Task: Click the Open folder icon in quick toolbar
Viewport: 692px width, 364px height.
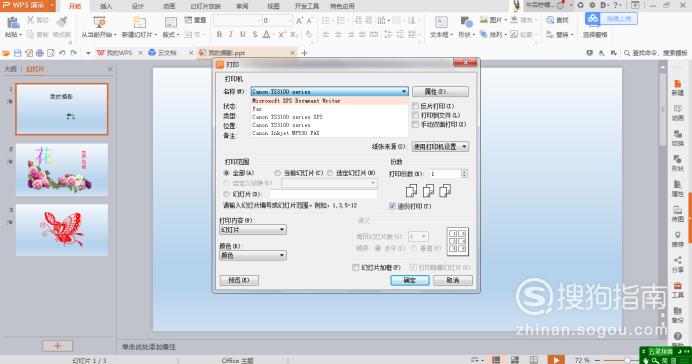Action: click(6, 53)
